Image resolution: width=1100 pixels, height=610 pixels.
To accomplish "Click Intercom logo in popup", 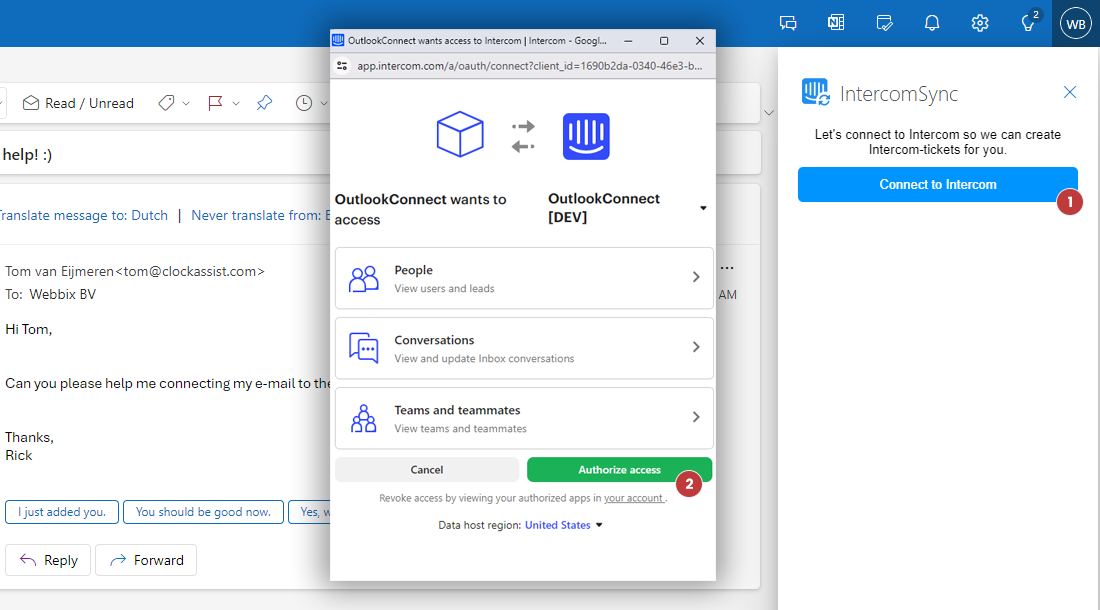I will (586, 136).
